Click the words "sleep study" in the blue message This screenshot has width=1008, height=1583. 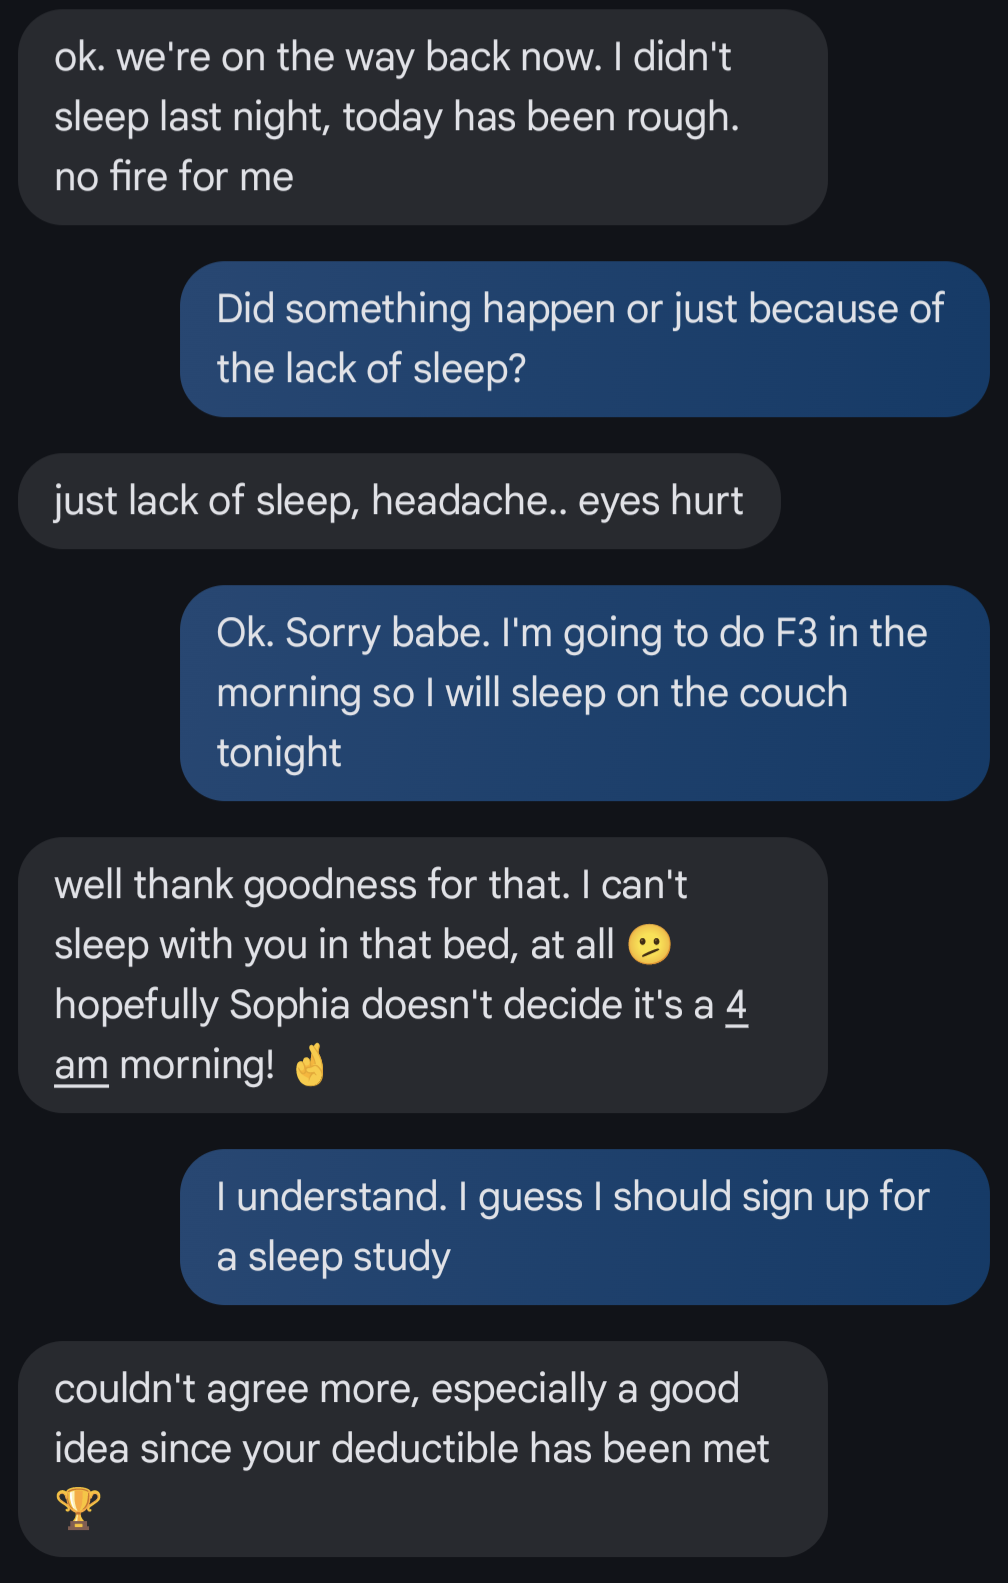349,1257
